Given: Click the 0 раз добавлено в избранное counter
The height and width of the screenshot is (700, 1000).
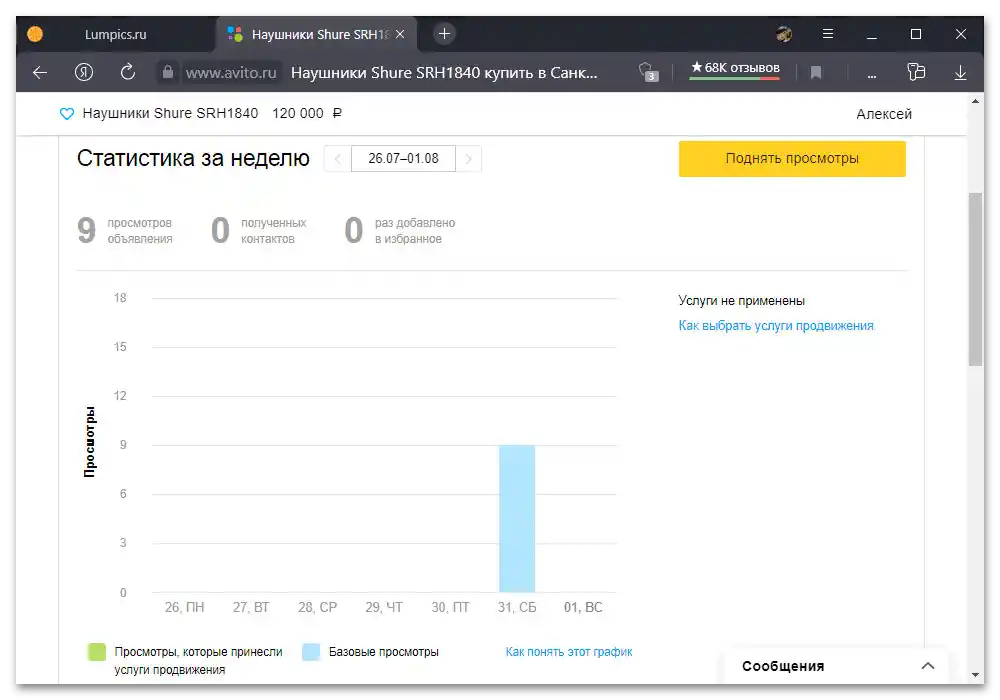Looking at the screenshot, I should [x=400, y=231].
